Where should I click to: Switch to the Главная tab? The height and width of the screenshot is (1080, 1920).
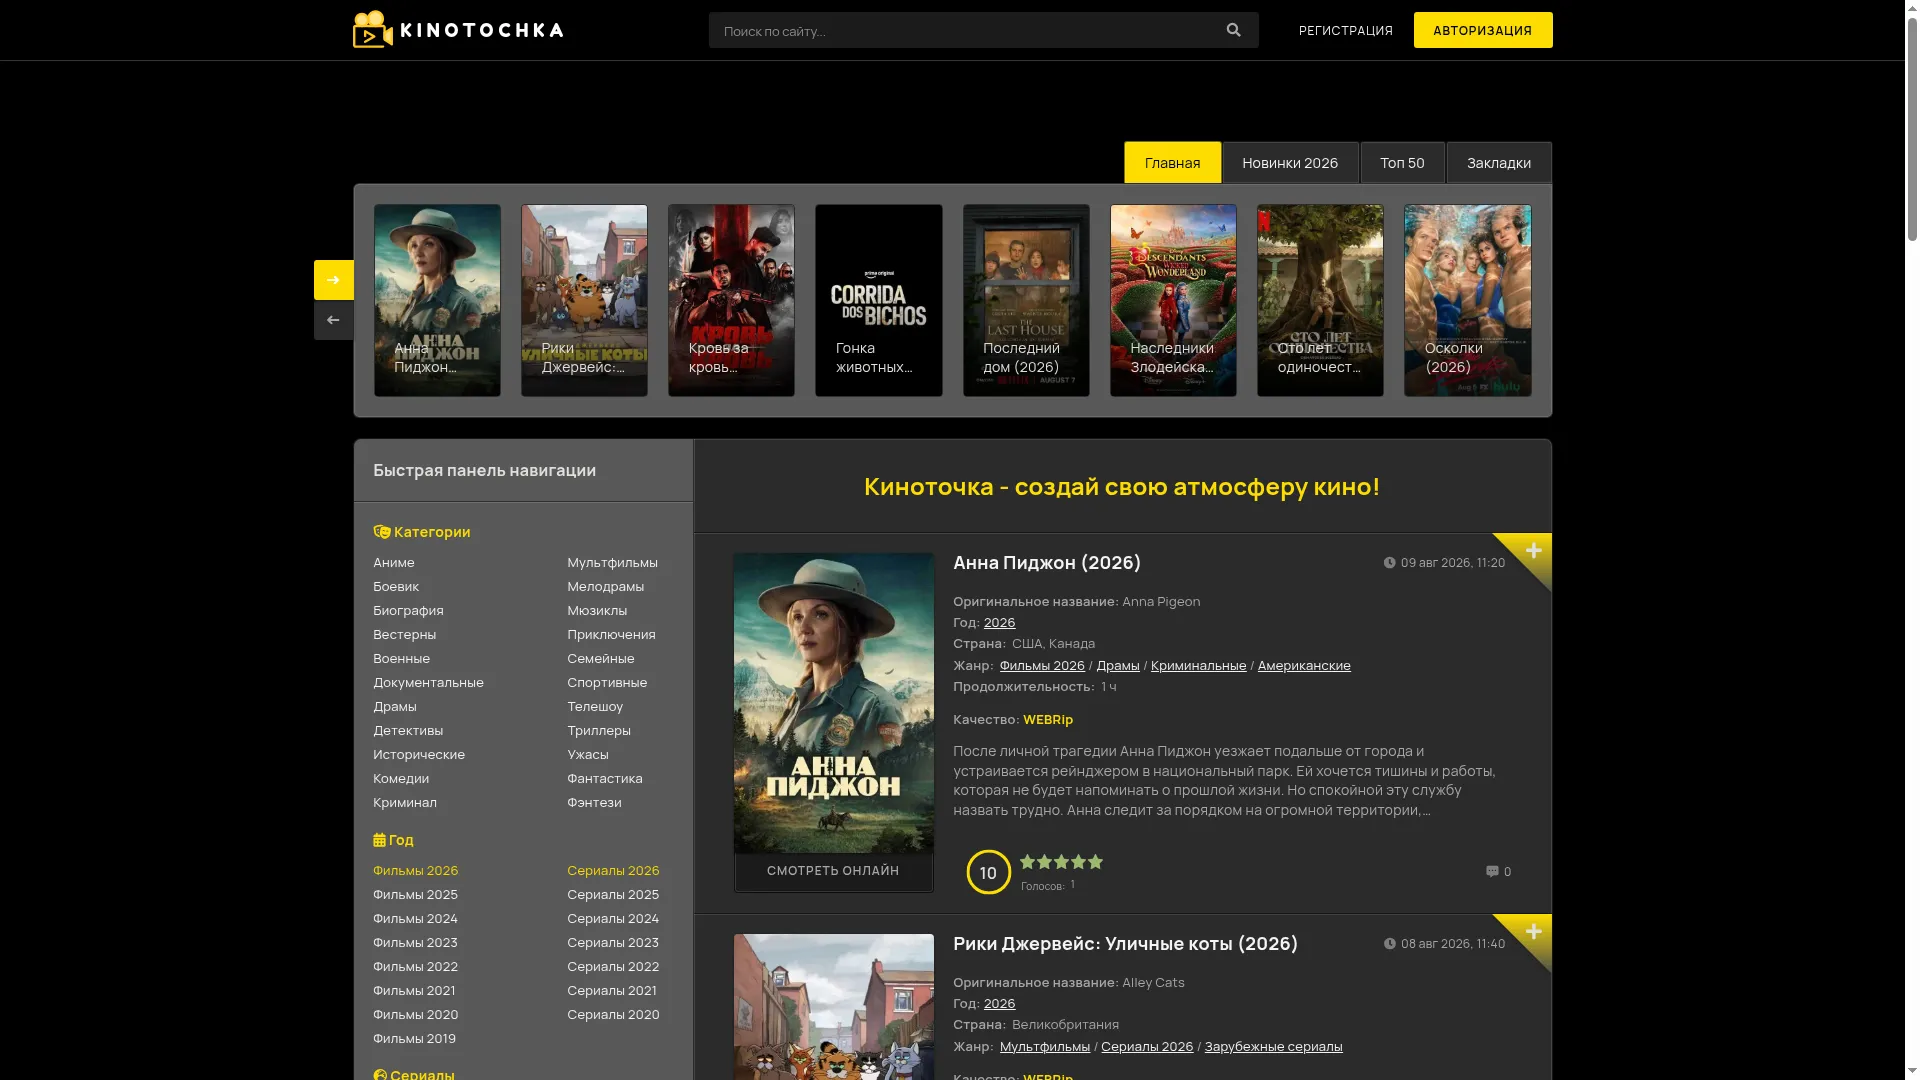[x=1172, y=162]
